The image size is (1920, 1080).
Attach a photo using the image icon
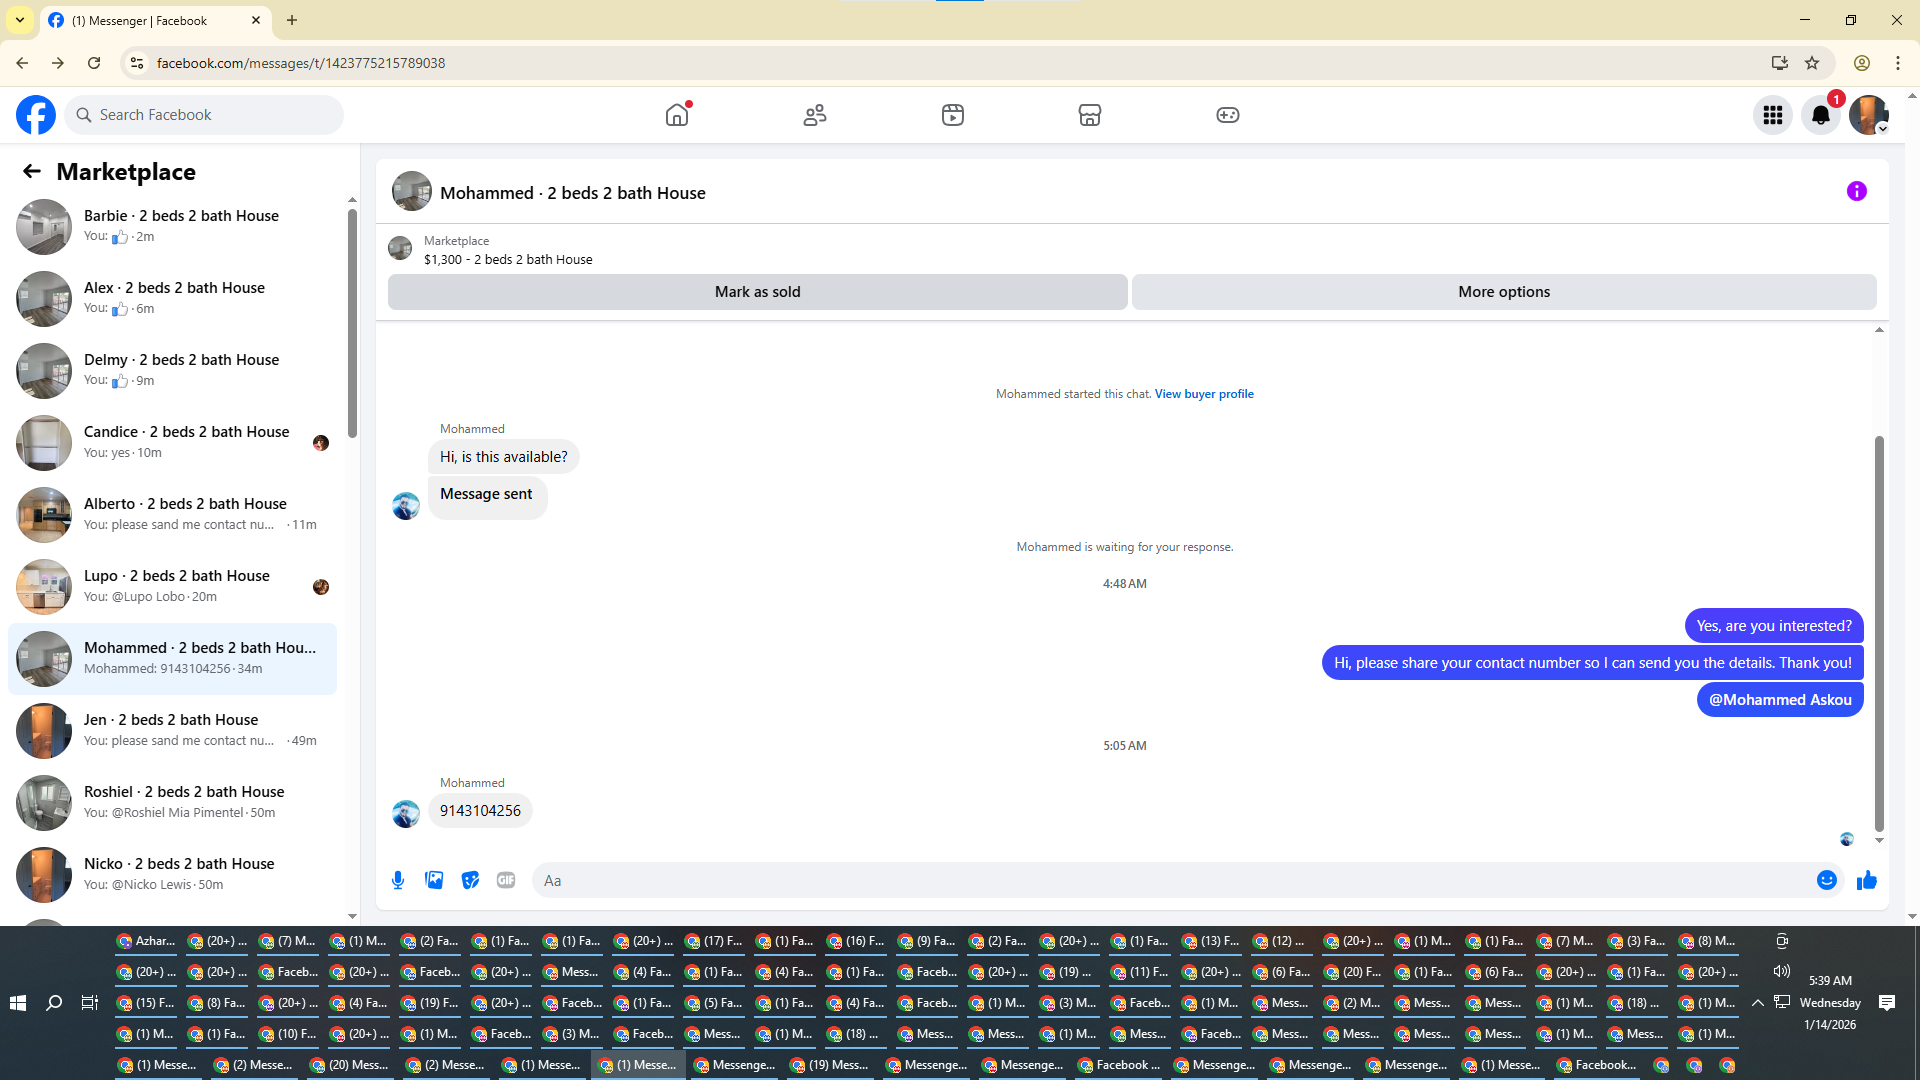pyautogui.click(x=434, y=880)
